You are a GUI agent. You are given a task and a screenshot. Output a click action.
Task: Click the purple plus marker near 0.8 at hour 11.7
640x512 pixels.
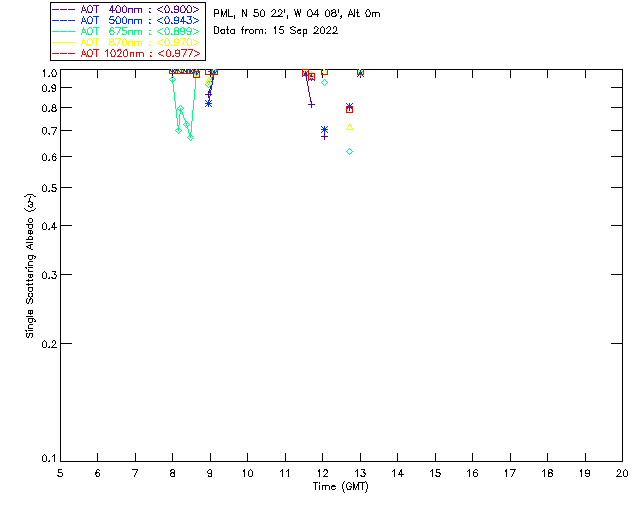(311, 105)
